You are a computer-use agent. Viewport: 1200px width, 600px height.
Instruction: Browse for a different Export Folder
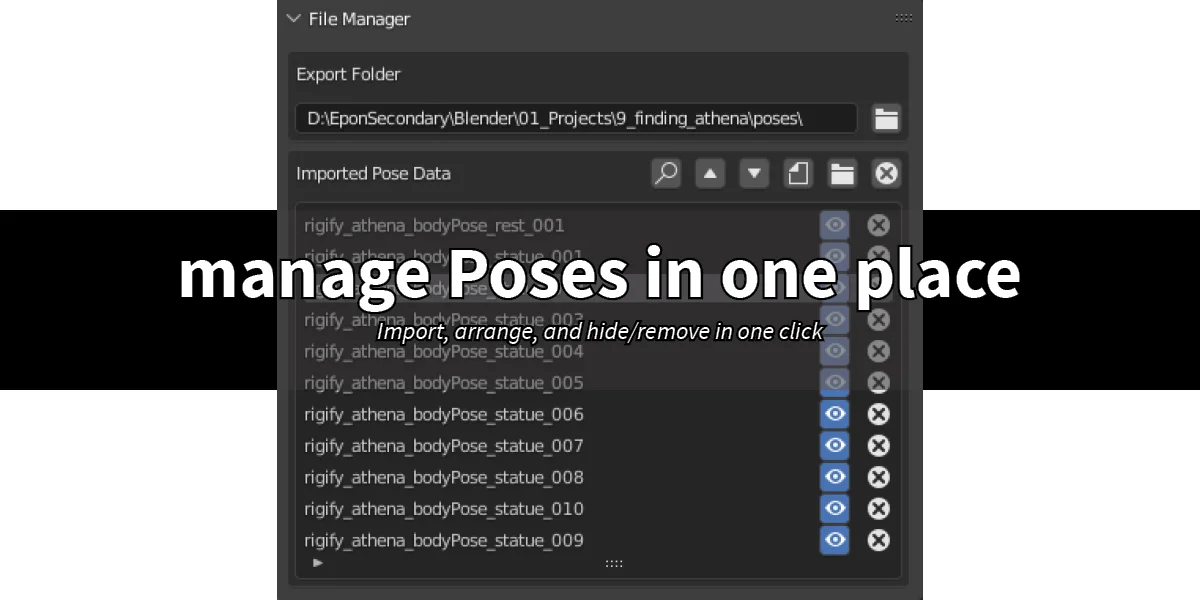886,117
